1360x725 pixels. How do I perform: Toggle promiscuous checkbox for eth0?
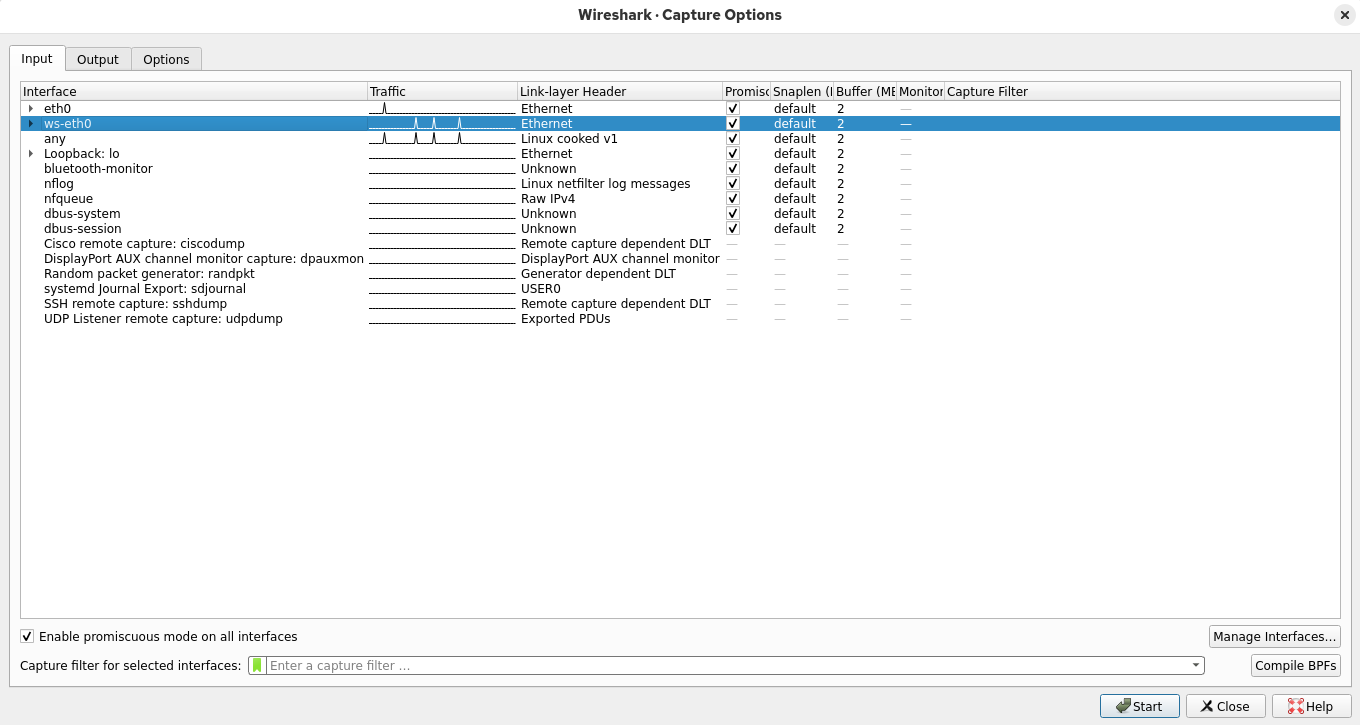pyautogui.click(x=733, y=108)
